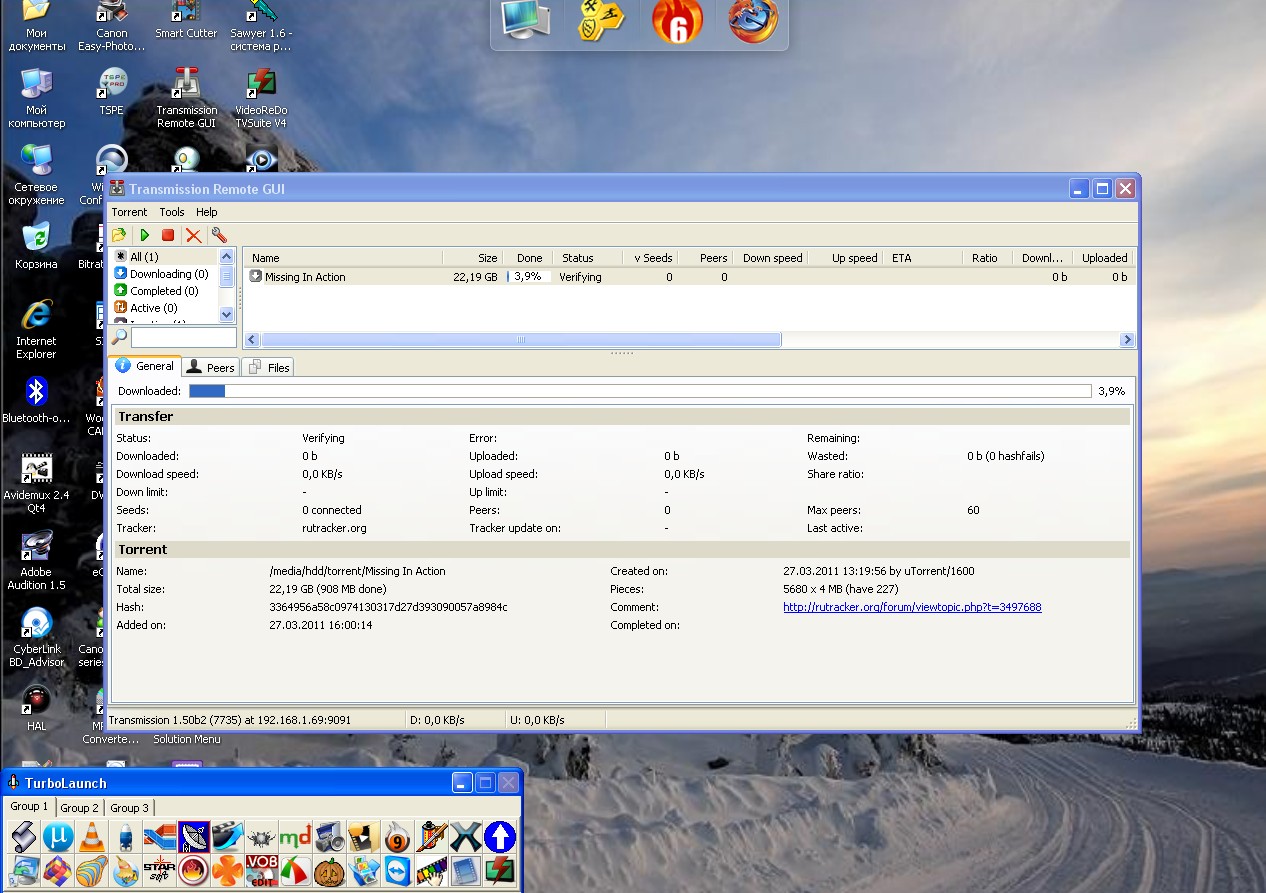Select Completed (0) filter

click(x=156, y=291)
